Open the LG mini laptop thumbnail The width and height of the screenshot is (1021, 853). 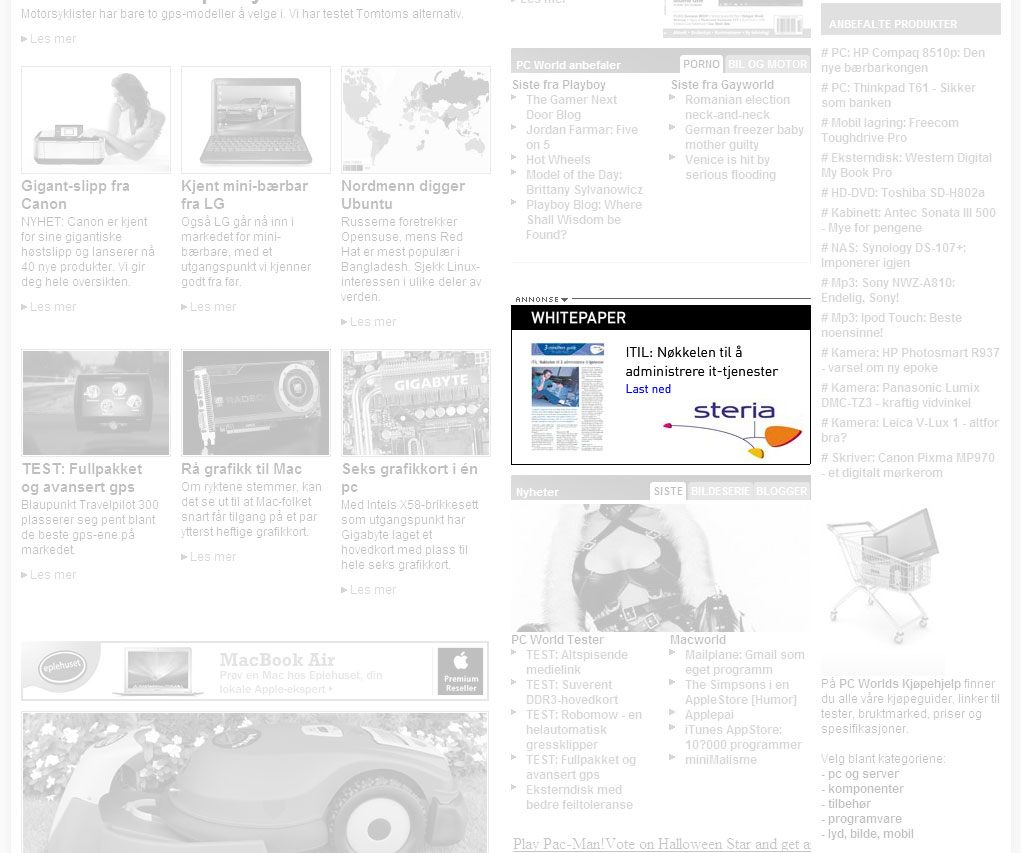click(256, 120)
